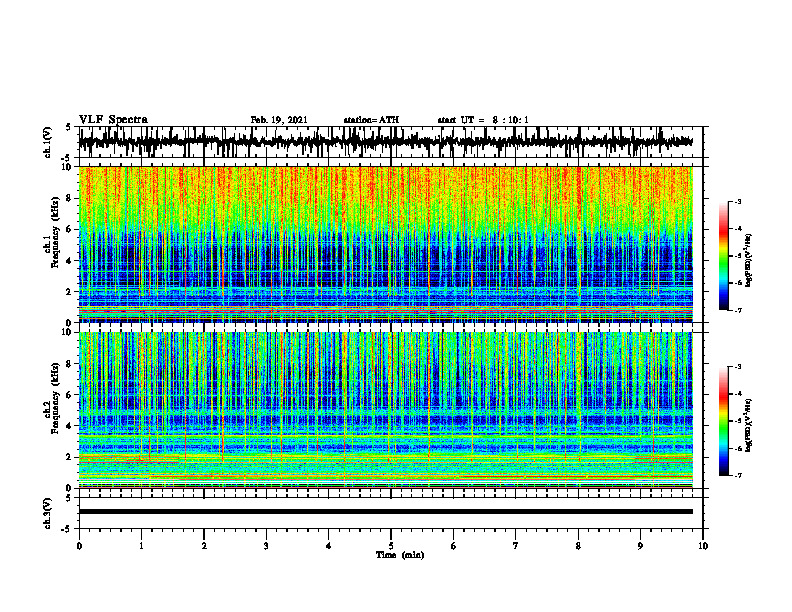Click the "-7" label on ch.2 colorbar
The width and height of the screenshot is (792, 612).
pos(737,475)
